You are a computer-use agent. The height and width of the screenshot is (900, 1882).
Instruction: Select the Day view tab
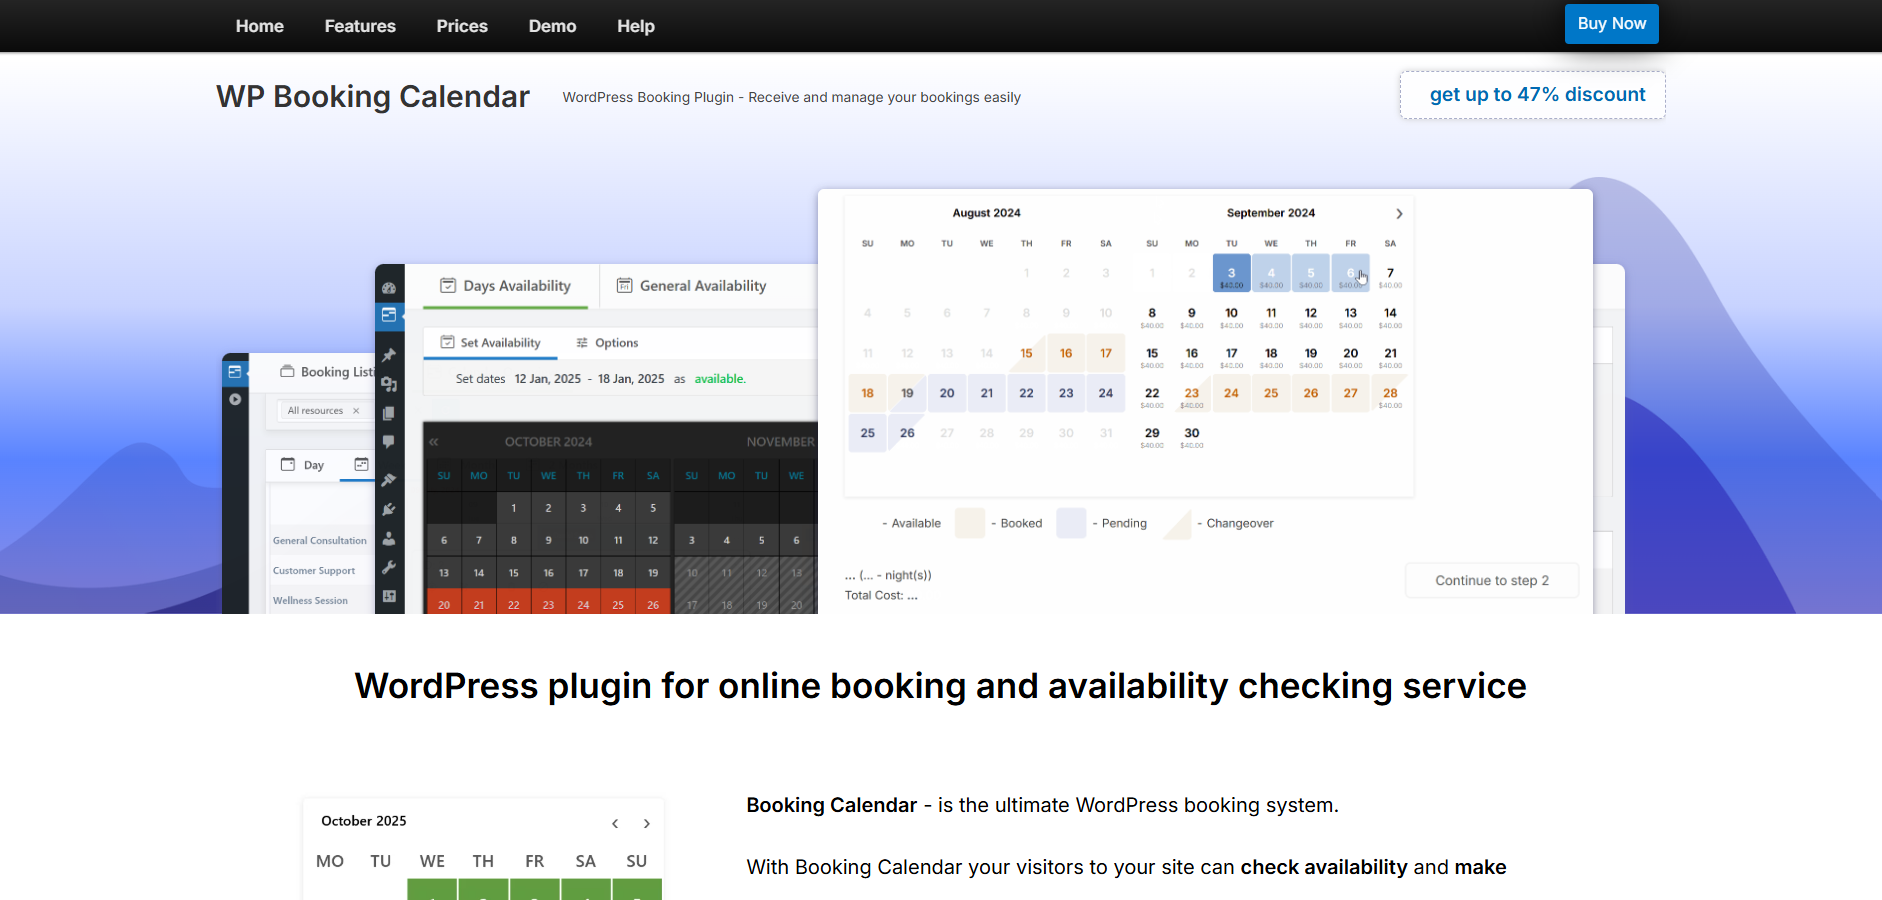(303, 465)
